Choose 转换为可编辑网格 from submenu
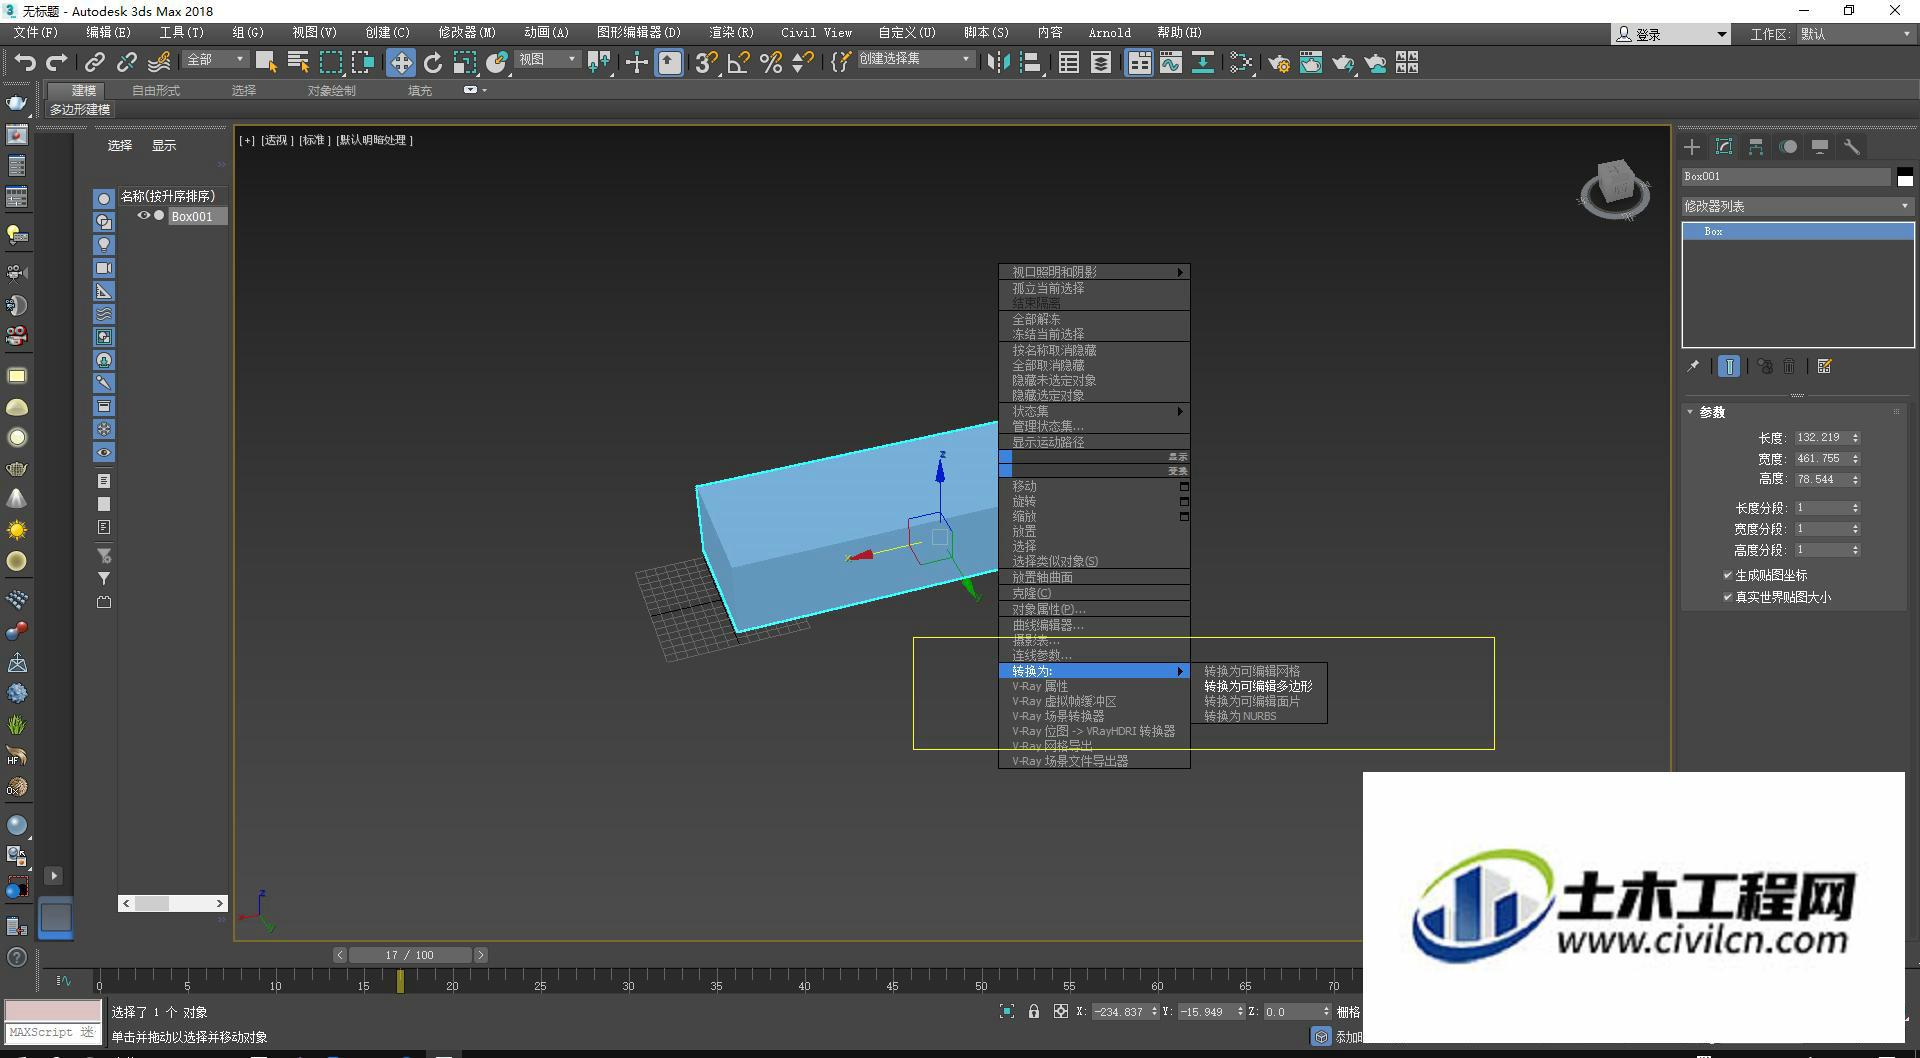 click(1252, 672)
